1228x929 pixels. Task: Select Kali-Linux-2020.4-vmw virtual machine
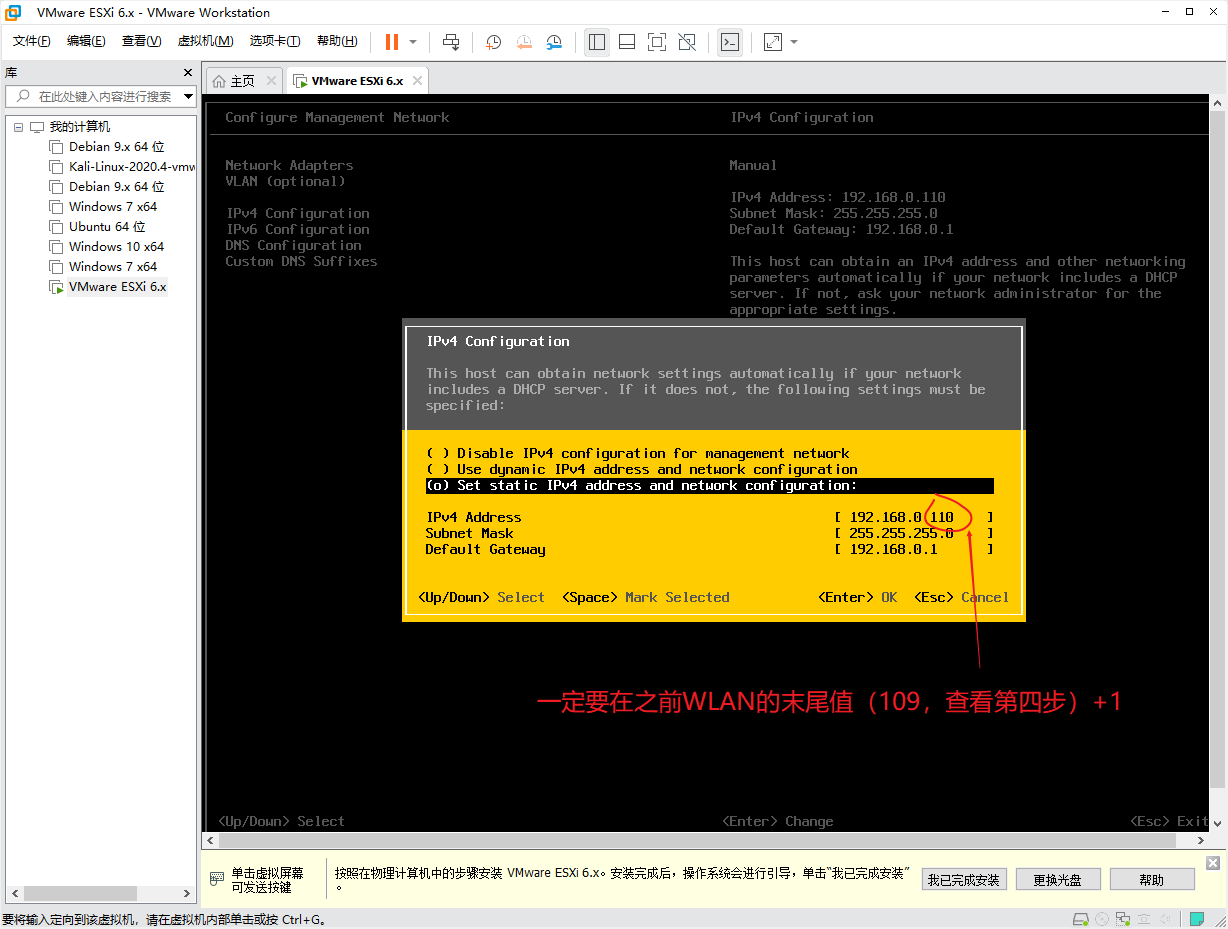[131, 167]
